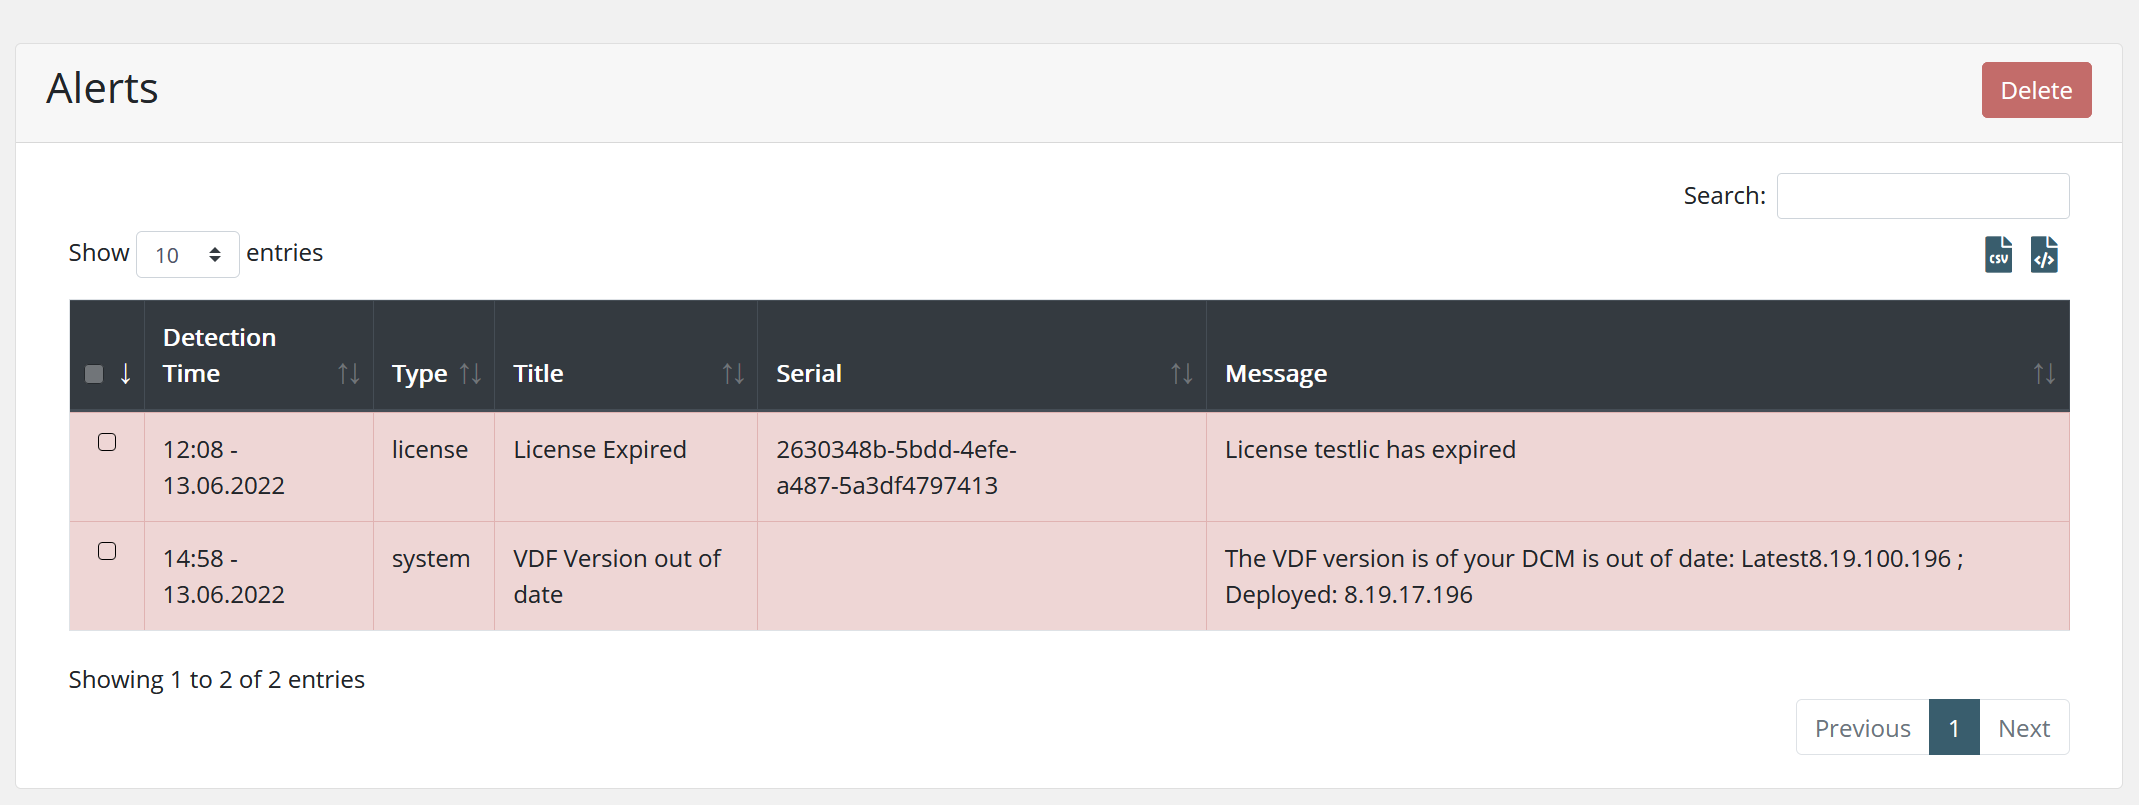
Task: Click the Title column header
Action: click(539, 374)
